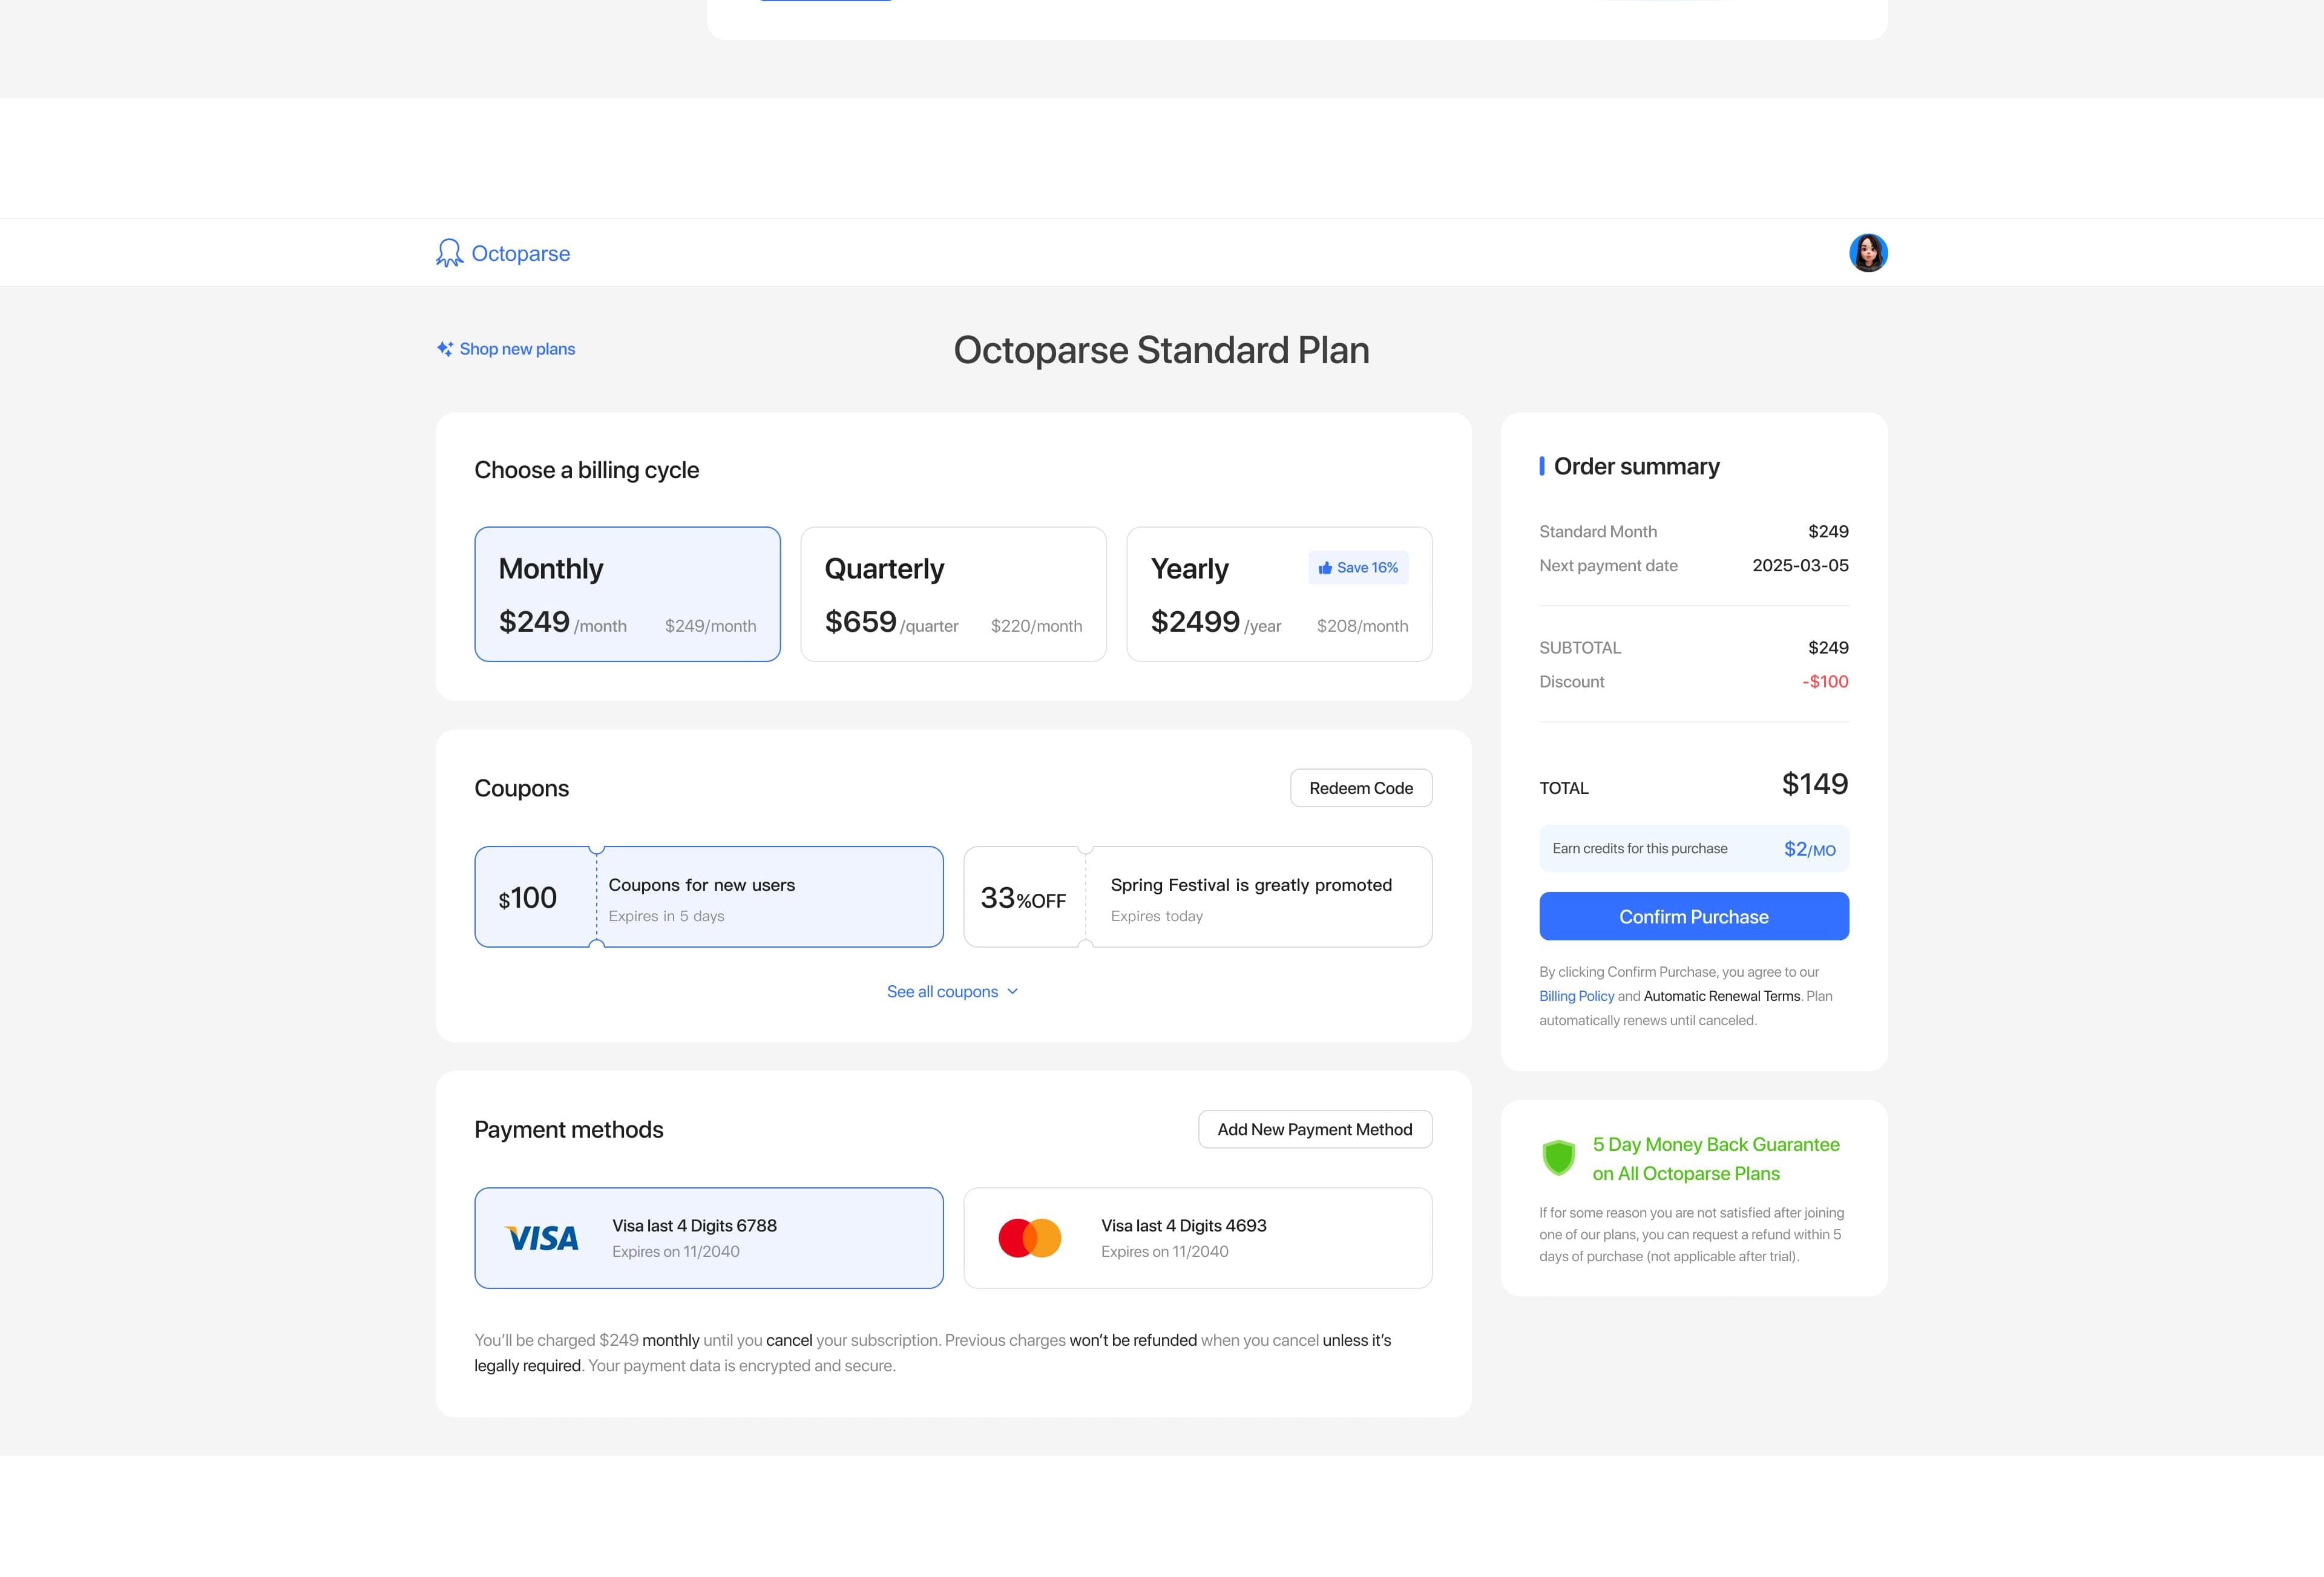Click the Payment methods heading
This screenshot has width=2324, height=1577.
coord(569,1130)
